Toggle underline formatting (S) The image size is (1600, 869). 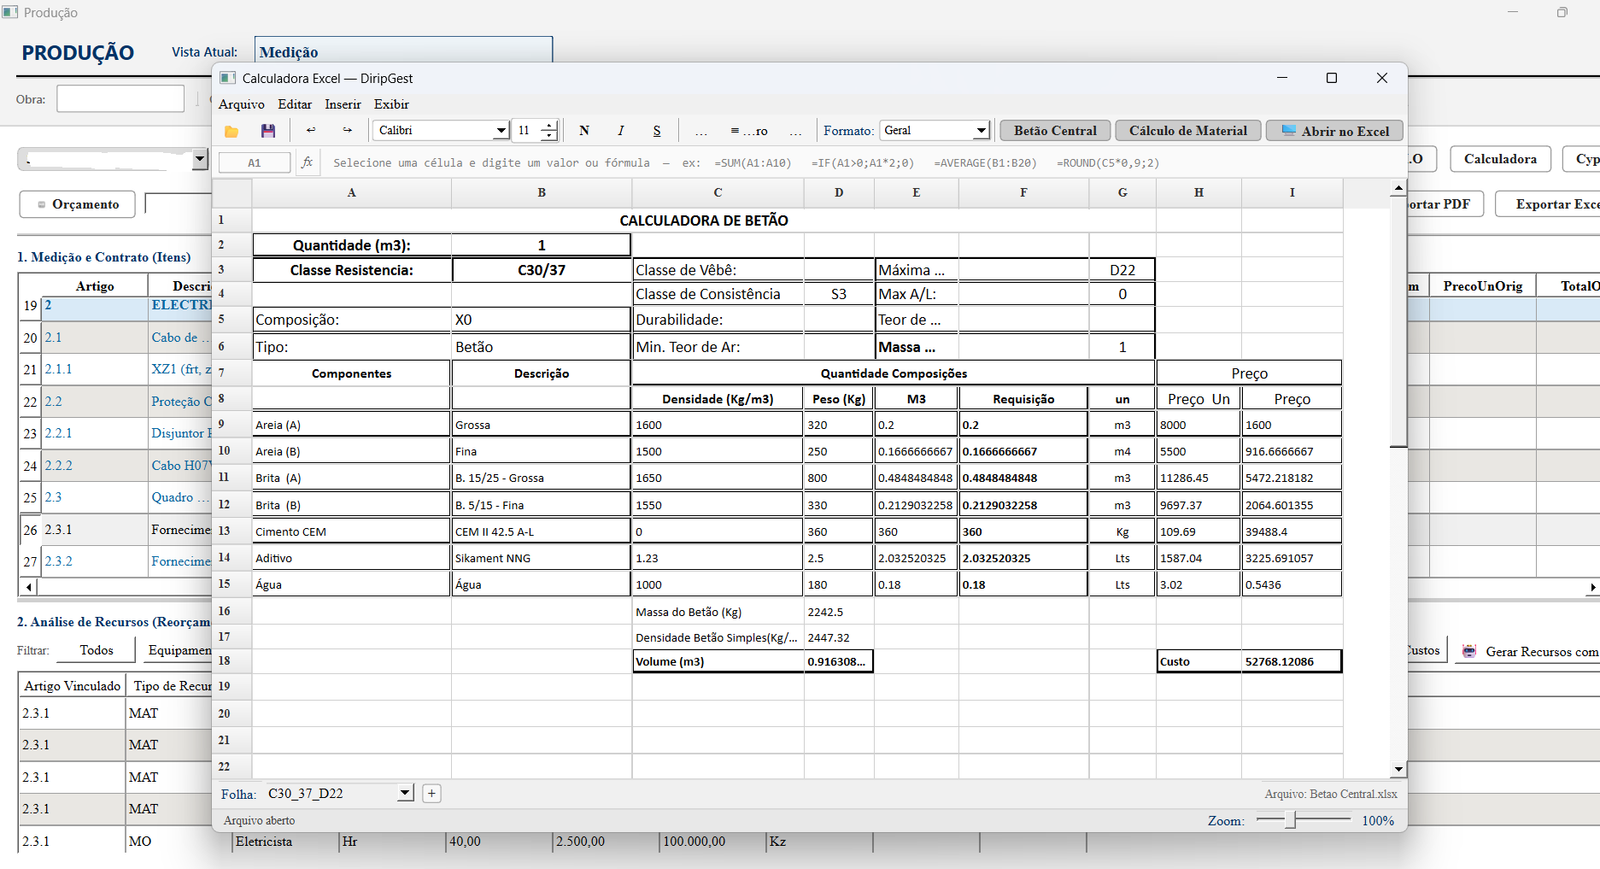click(x=656, y=131)
